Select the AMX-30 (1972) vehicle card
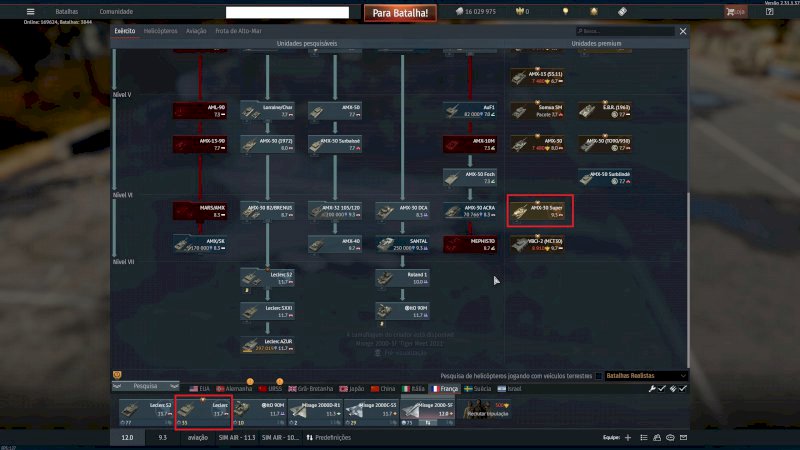800x450 pixels. pos(267,144)
